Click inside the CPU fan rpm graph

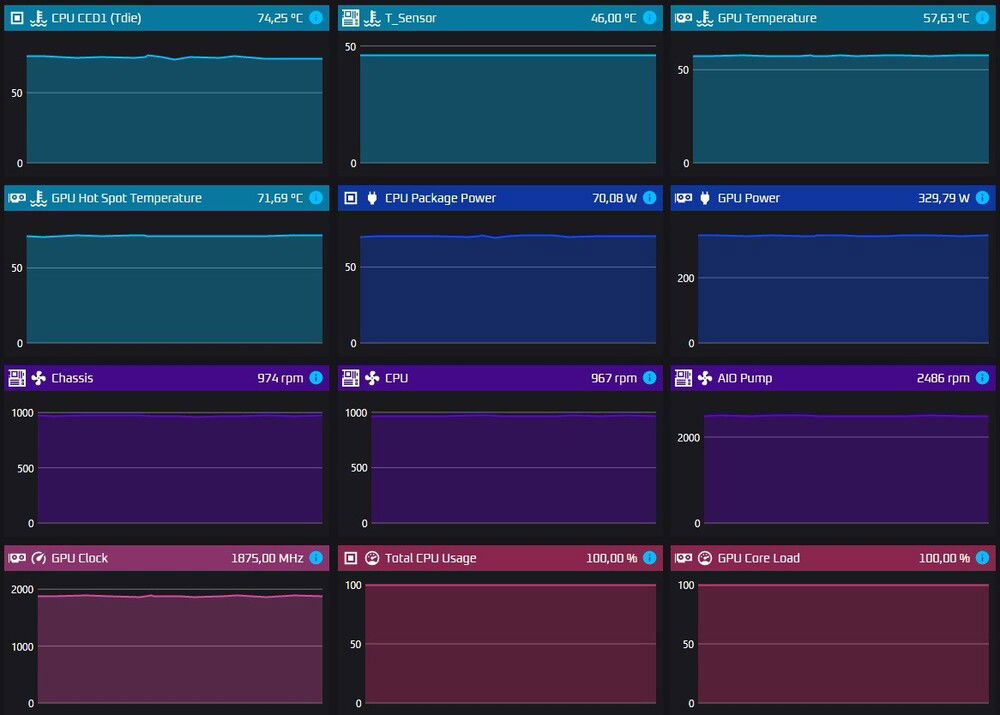(513, 470)
